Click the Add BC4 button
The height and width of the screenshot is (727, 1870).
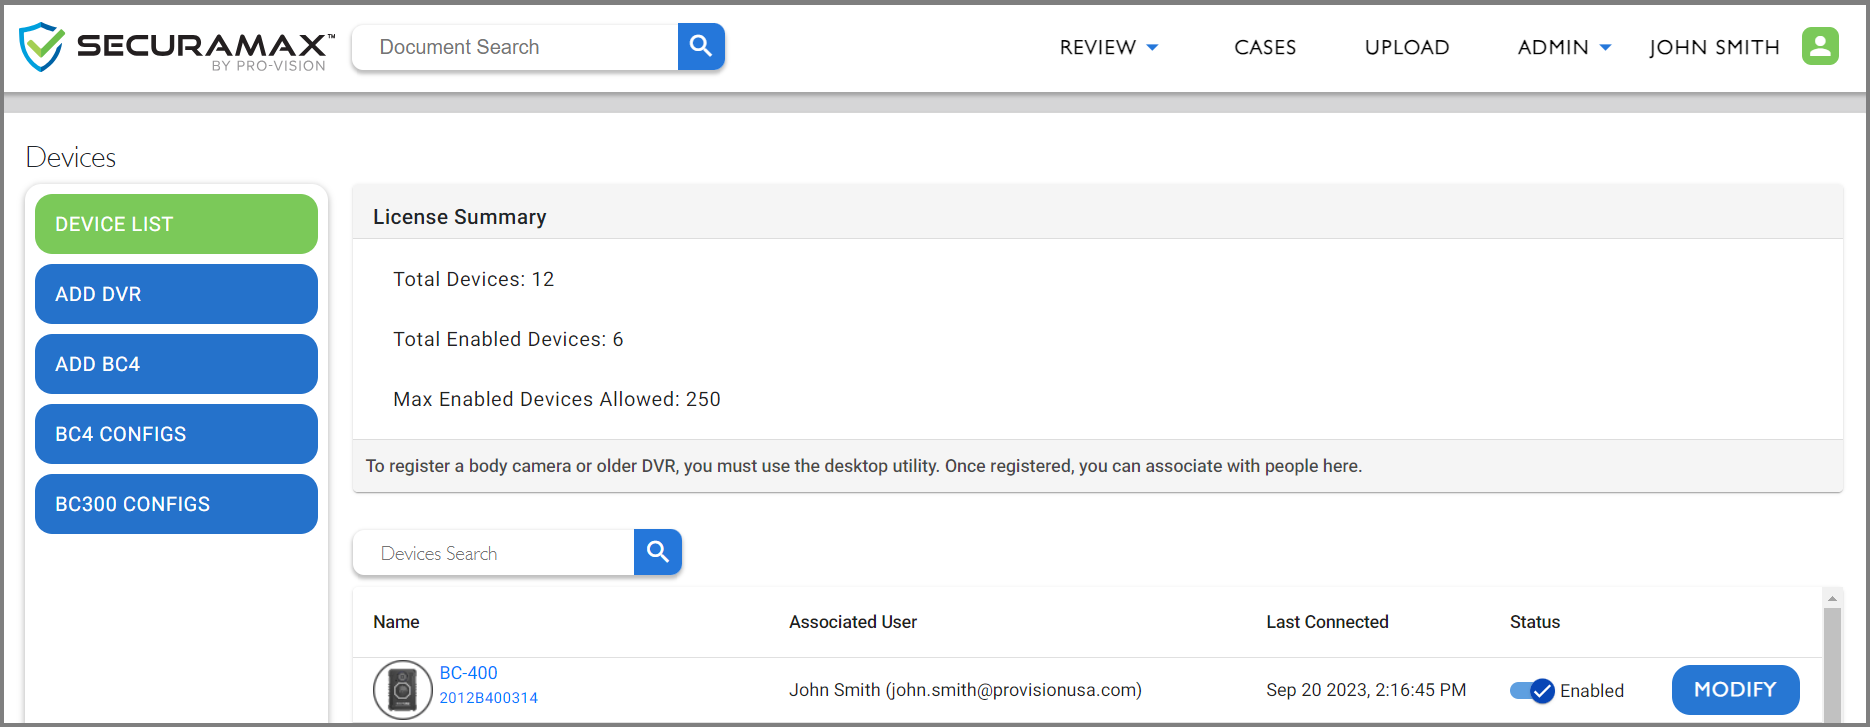176,364
